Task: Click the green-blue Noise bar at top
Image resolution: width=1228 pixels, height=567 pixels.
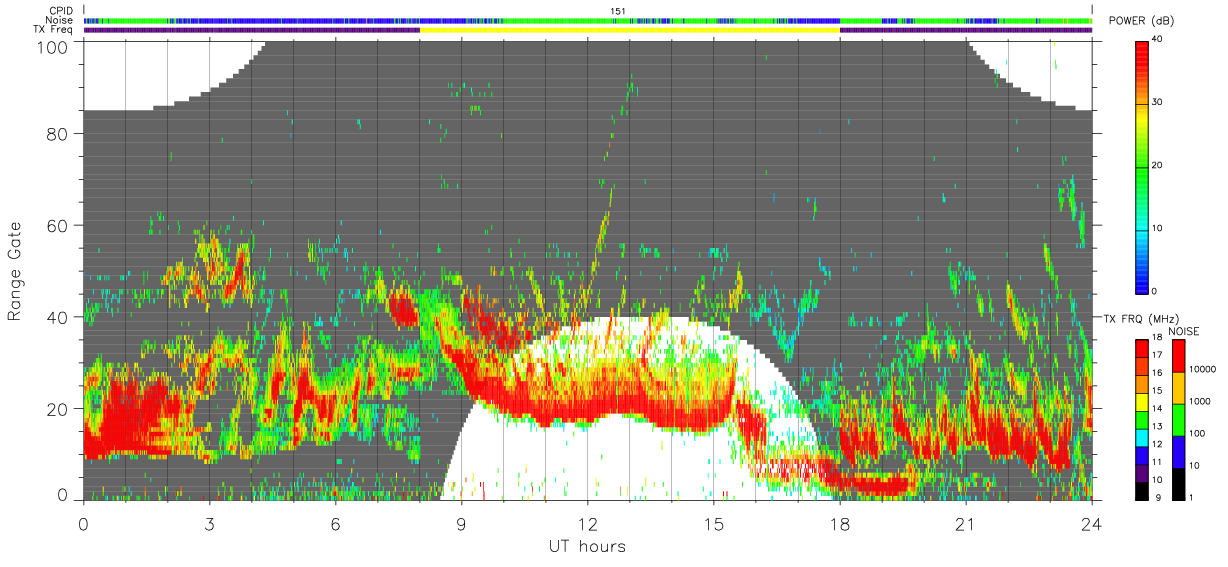Action: pyautogui.click(x=588, y=20)
